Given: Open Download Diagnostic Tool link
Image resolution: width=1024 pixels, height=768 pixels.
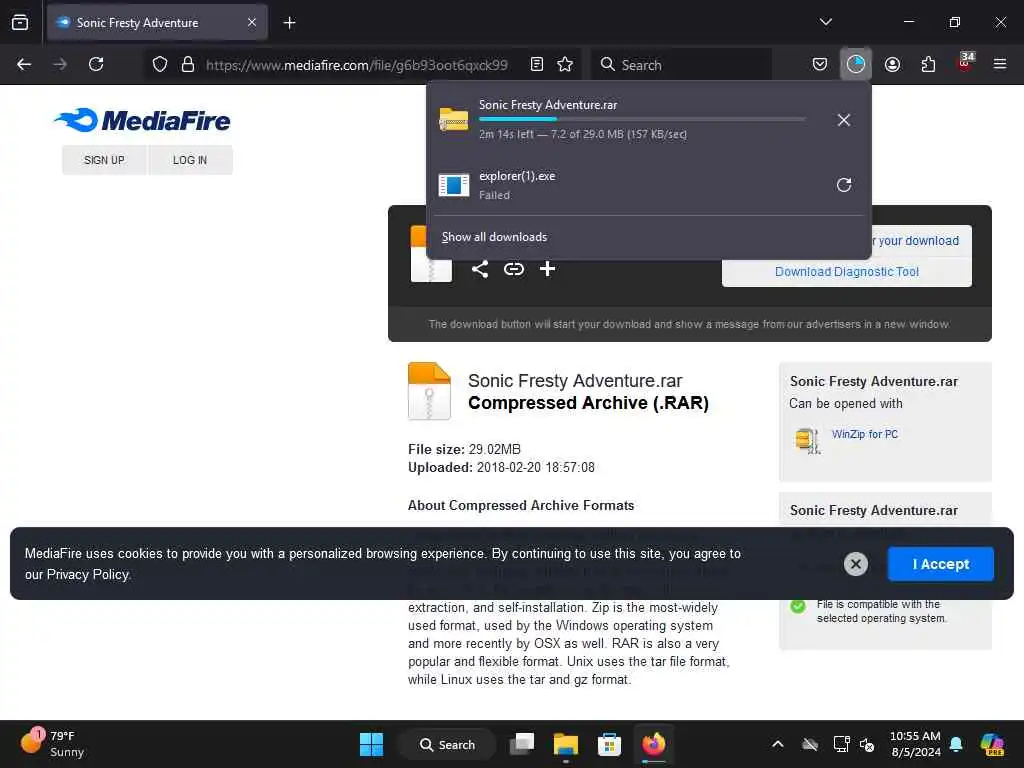Looking at the screenshot, I should (x=846, y=272).
